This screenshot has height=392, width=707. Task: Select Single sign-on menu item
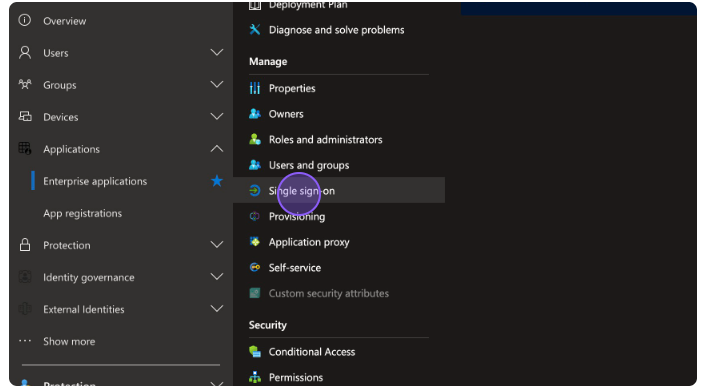click(x=339, y=190)
